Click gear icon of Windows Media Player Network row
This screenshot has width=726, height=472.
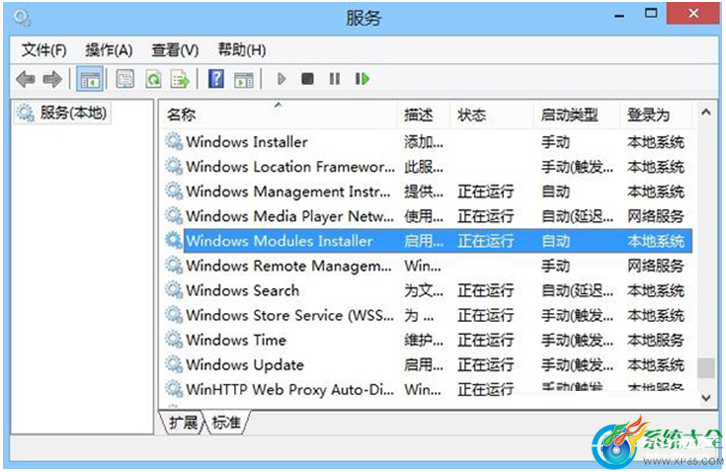[174, 215]
